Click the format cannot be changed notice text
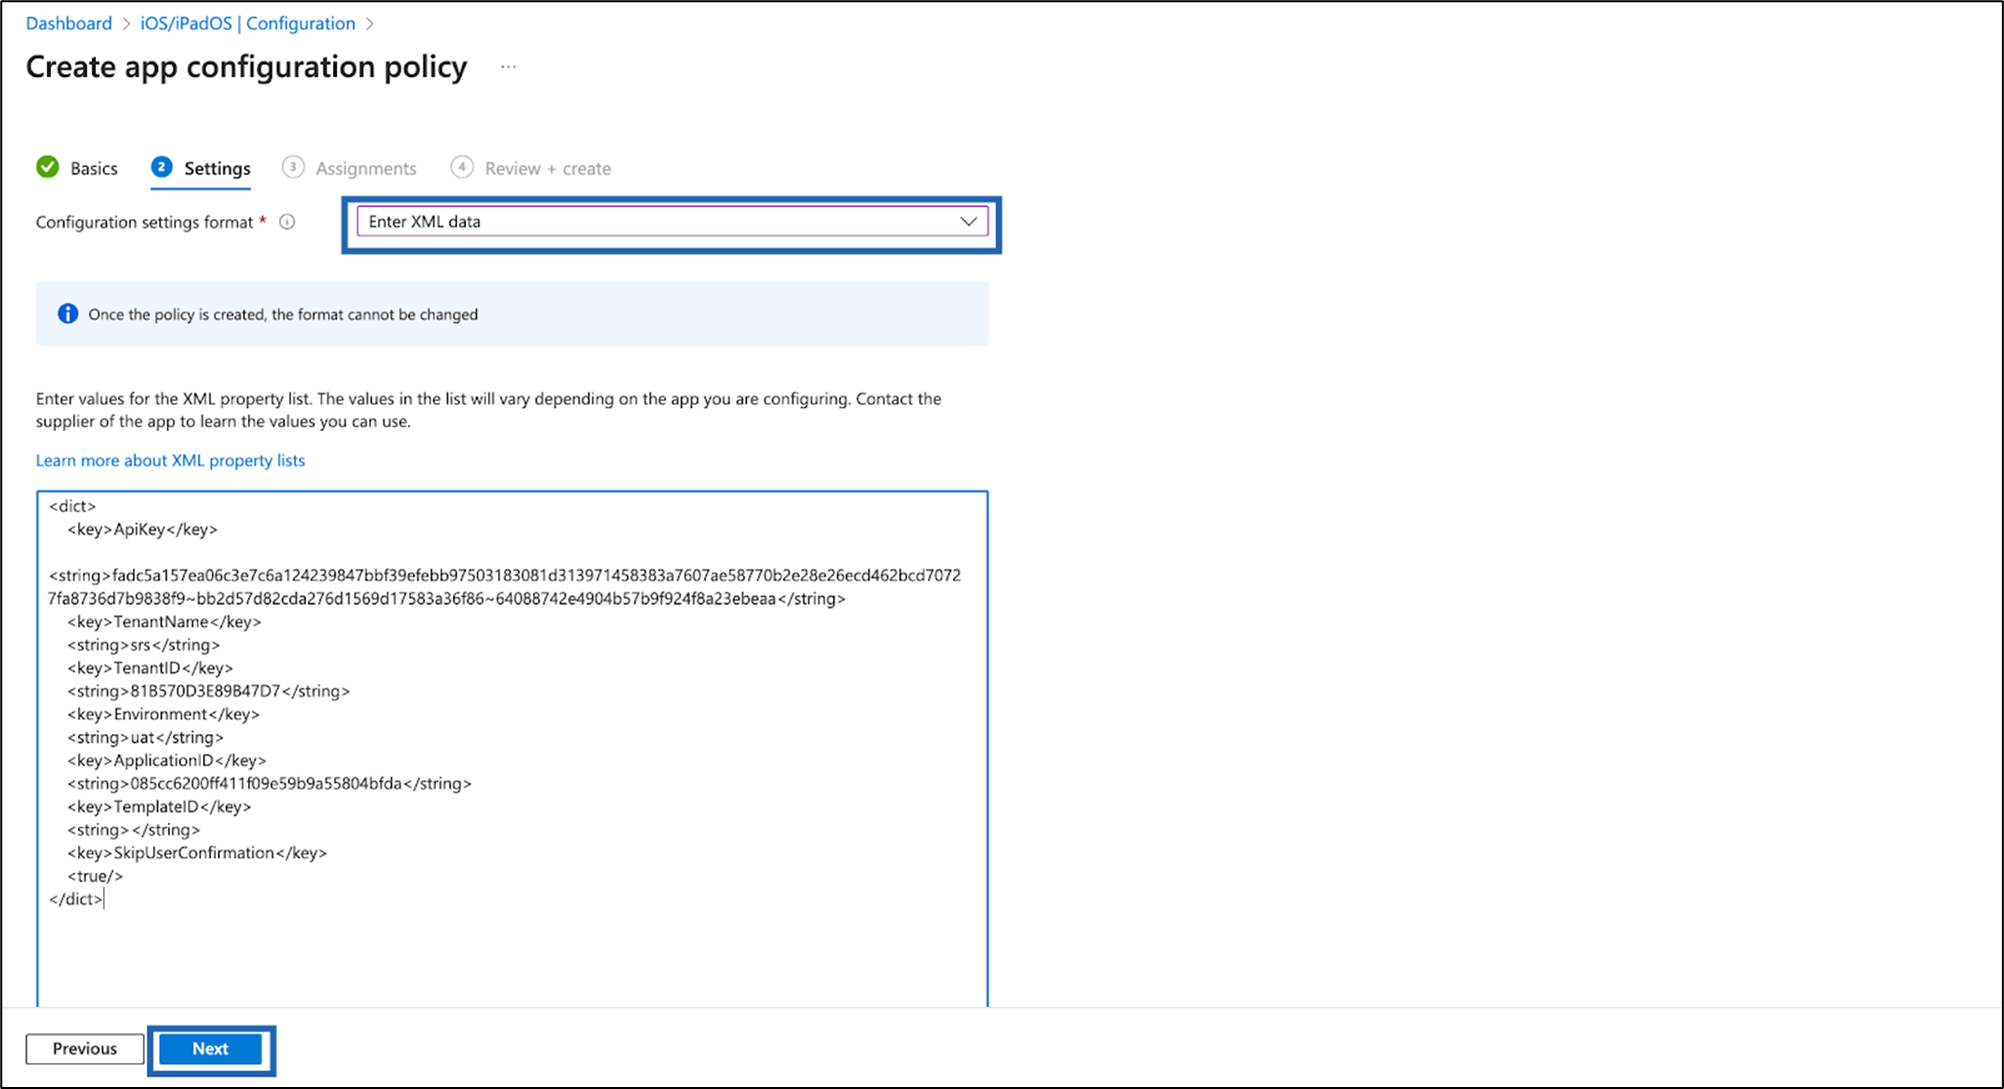The width and height of the screenshot is (2004, 1089). click(283, 314)
